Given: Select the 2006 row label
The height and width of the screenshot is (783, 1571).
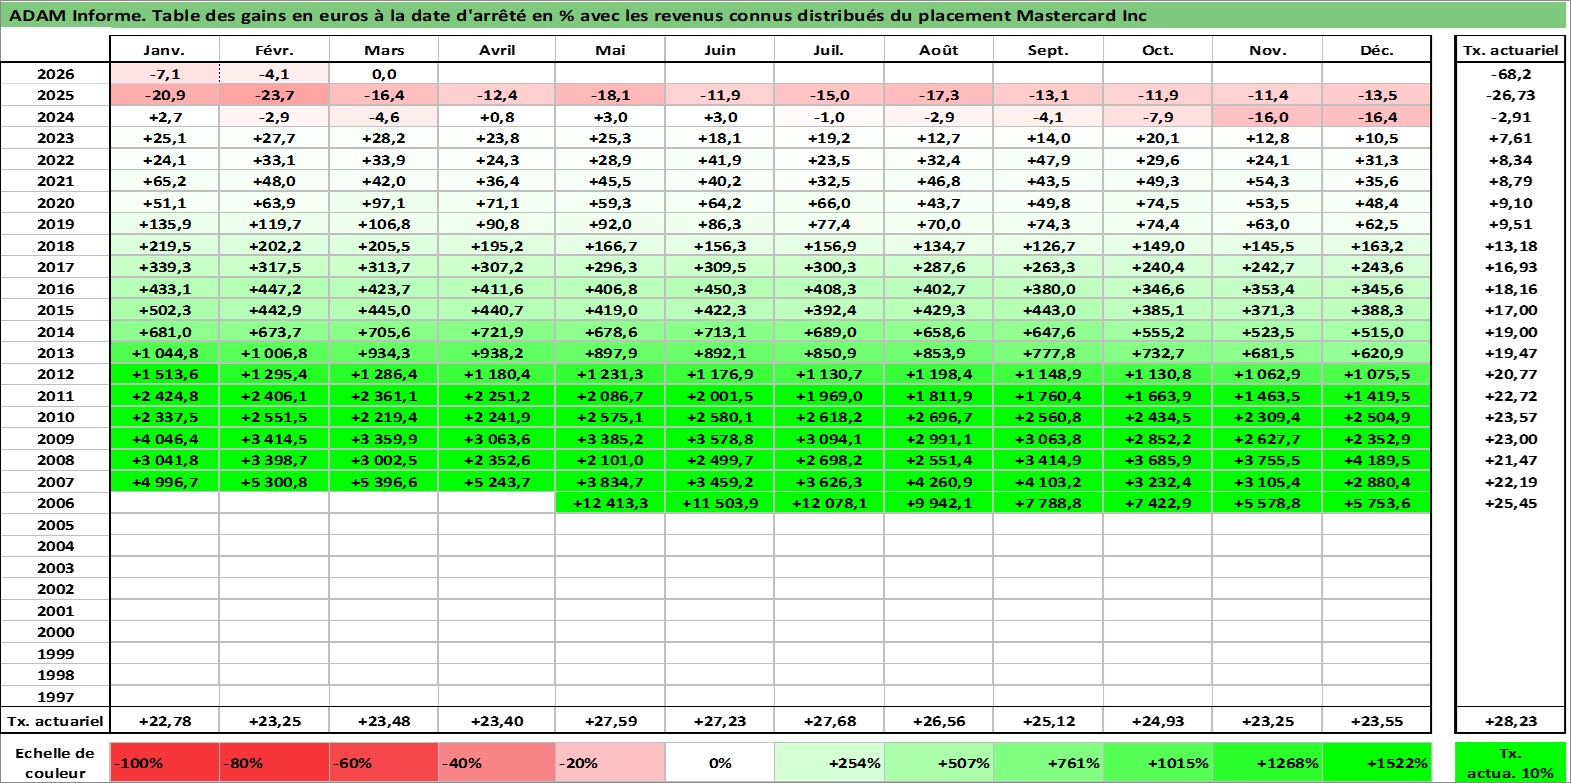Looking at the screenshot, I should click(55, 503).
